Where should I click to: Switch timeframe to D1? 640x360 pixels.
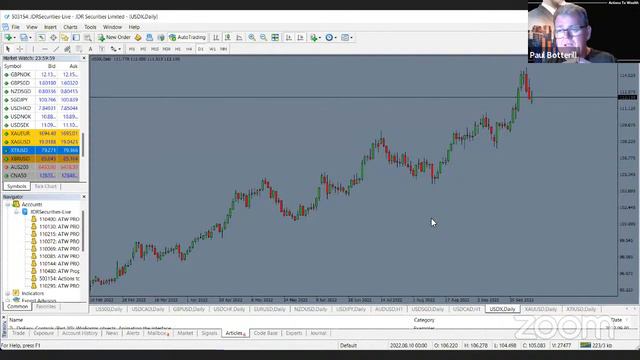200,49
